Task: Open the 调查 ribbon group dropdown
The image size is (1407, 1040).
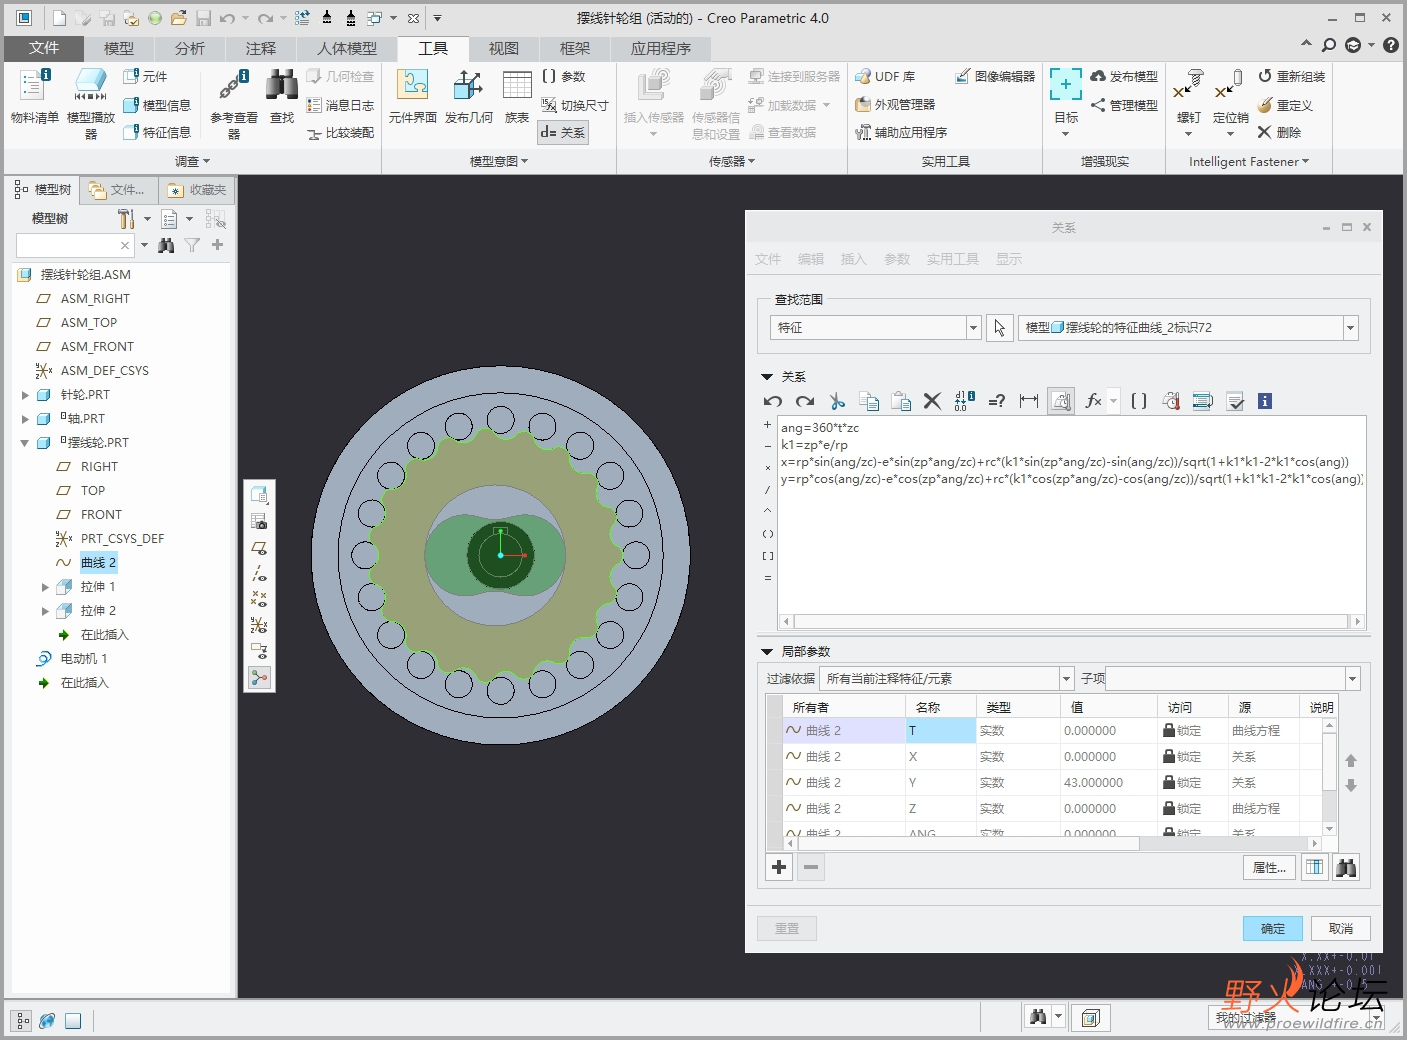Action: (x=192, y=161)
